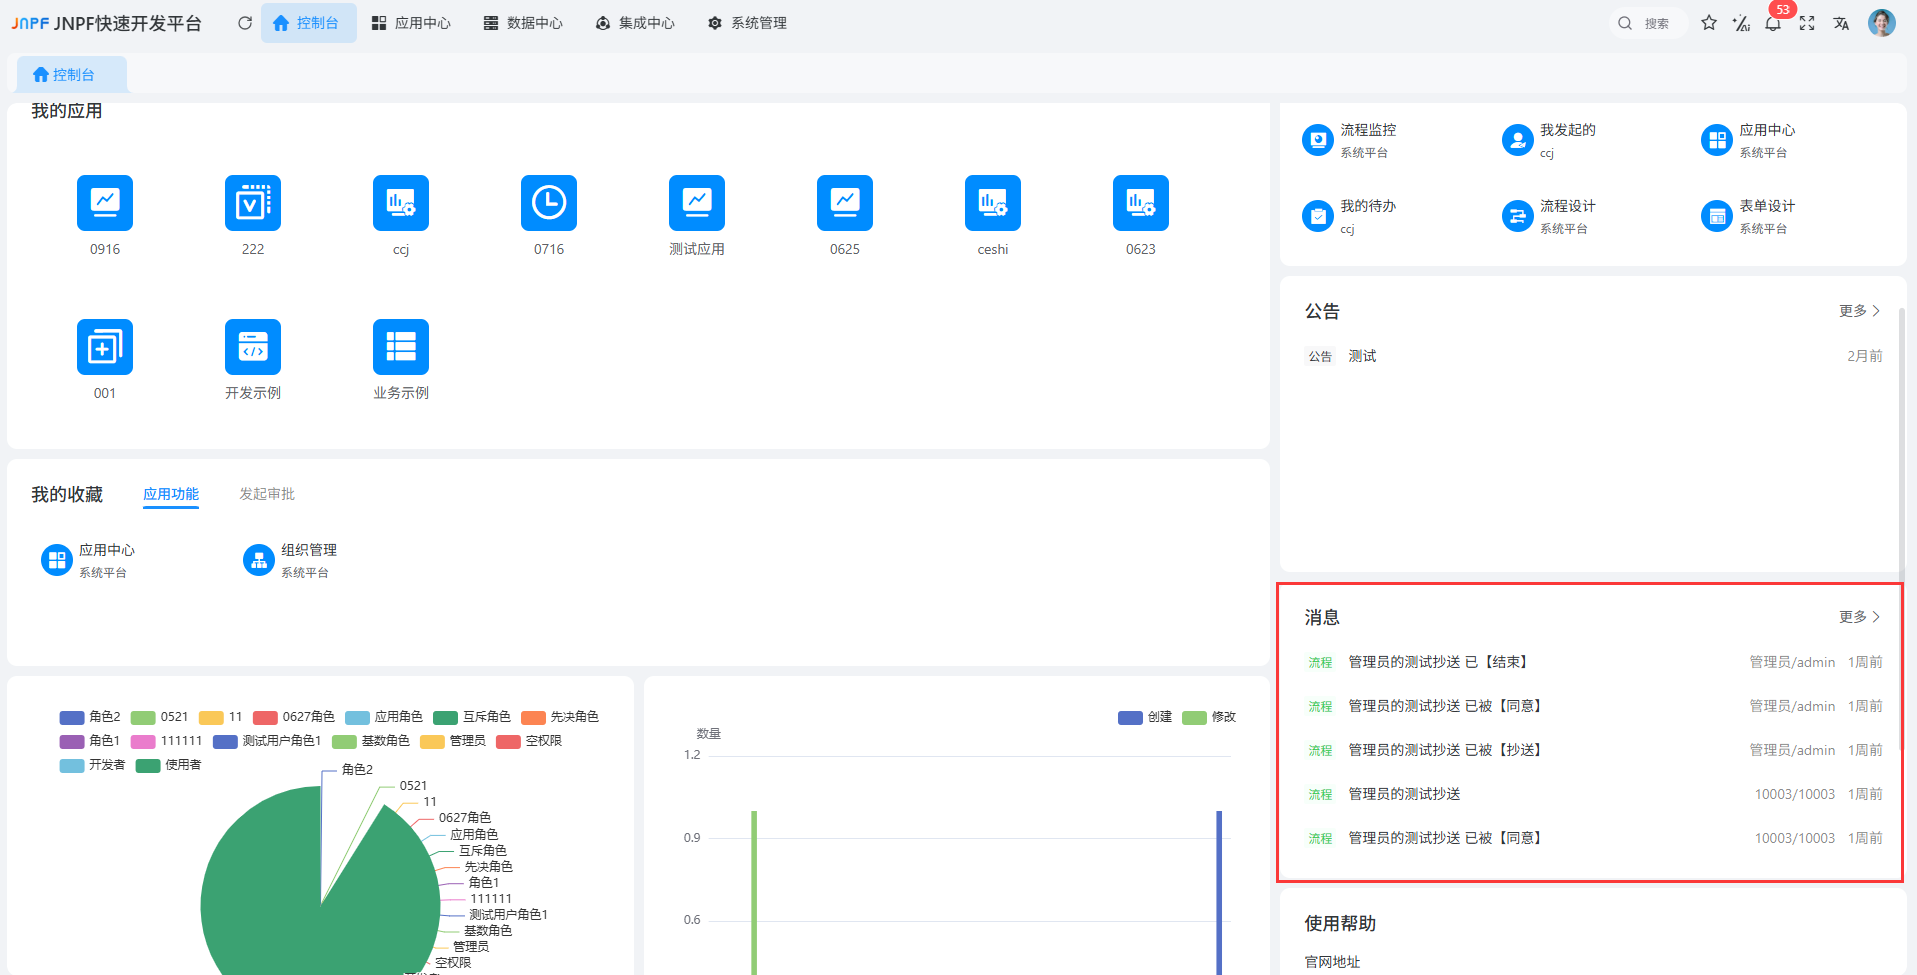The image size is (1917, 975).
Task: Toggle 修改 series in bar chart legend
Action: click(1209, 717)
